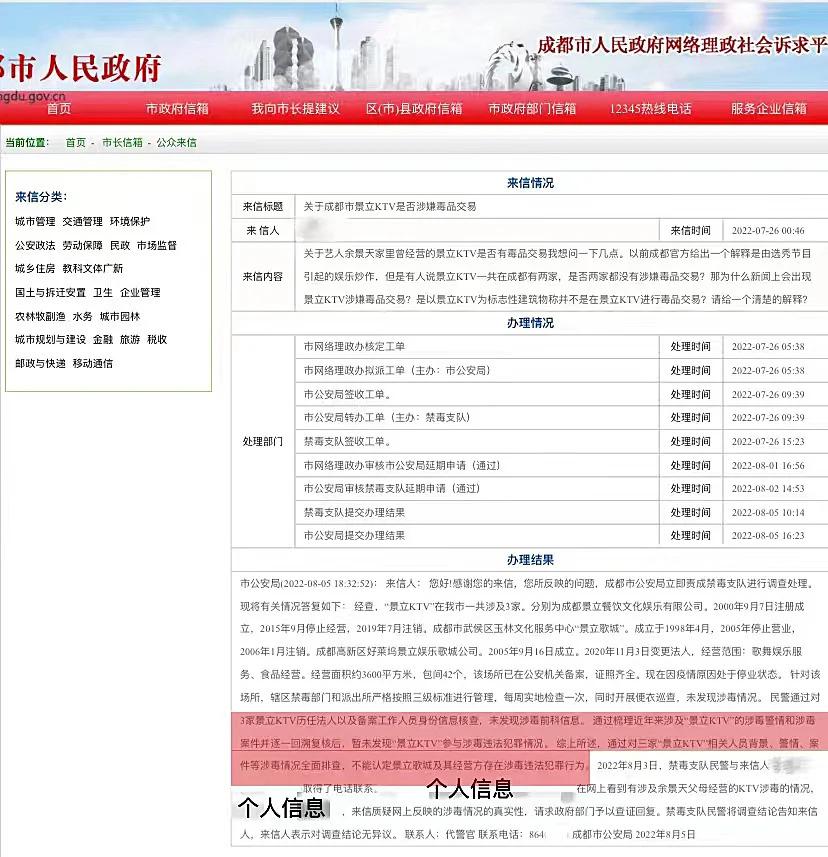Click the 来信情况 section header
The image size is (828, 857).
(x=530, y=183)
